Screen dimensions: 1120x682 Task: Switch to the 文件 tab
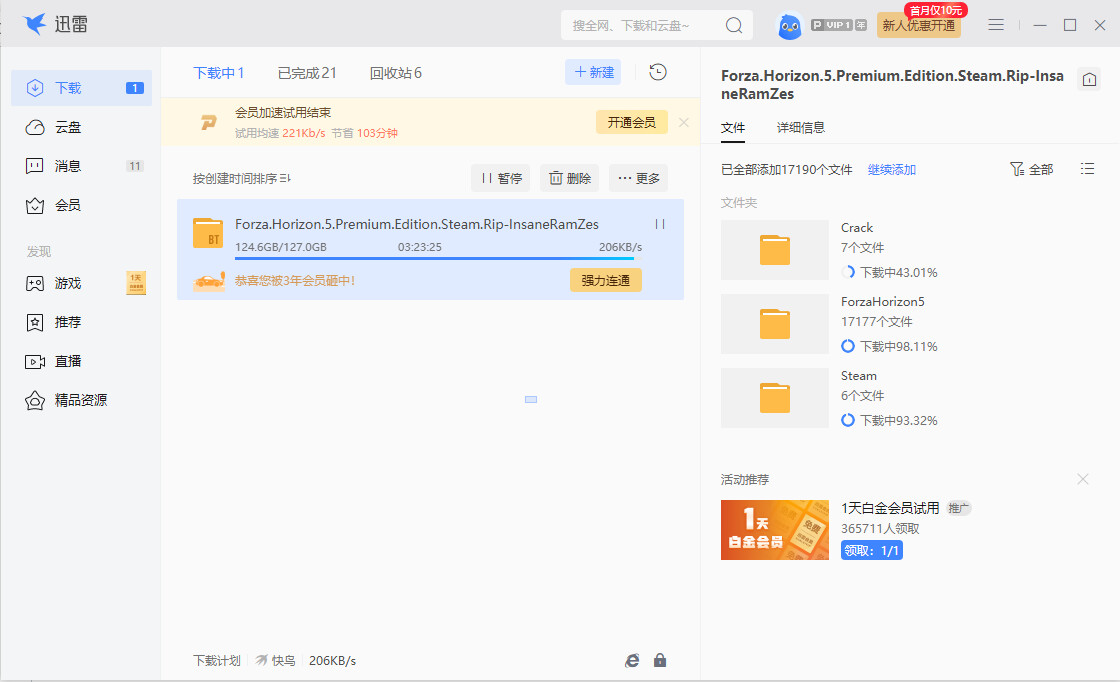point(733,127)
